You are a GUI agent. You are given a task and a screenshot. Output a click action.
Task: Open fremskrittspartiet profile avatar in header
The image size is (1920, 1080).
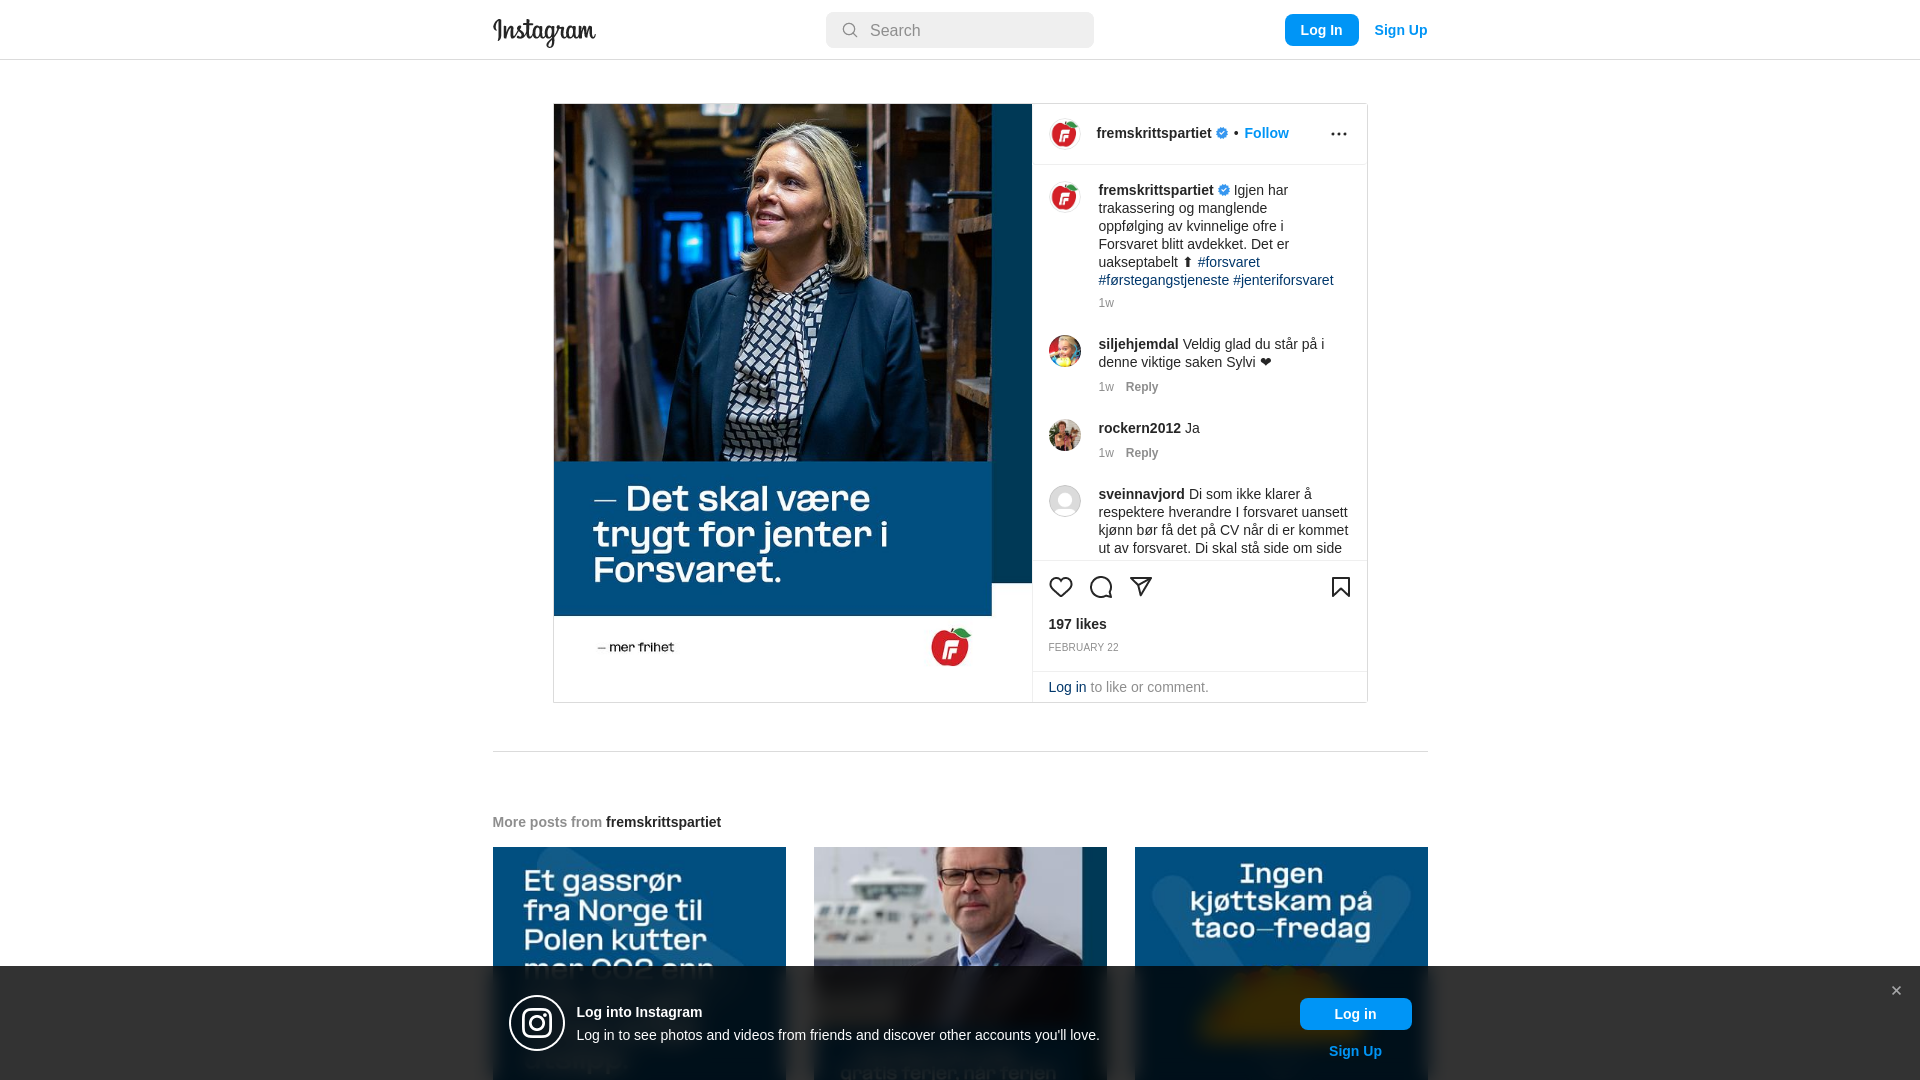(1064, 134)
